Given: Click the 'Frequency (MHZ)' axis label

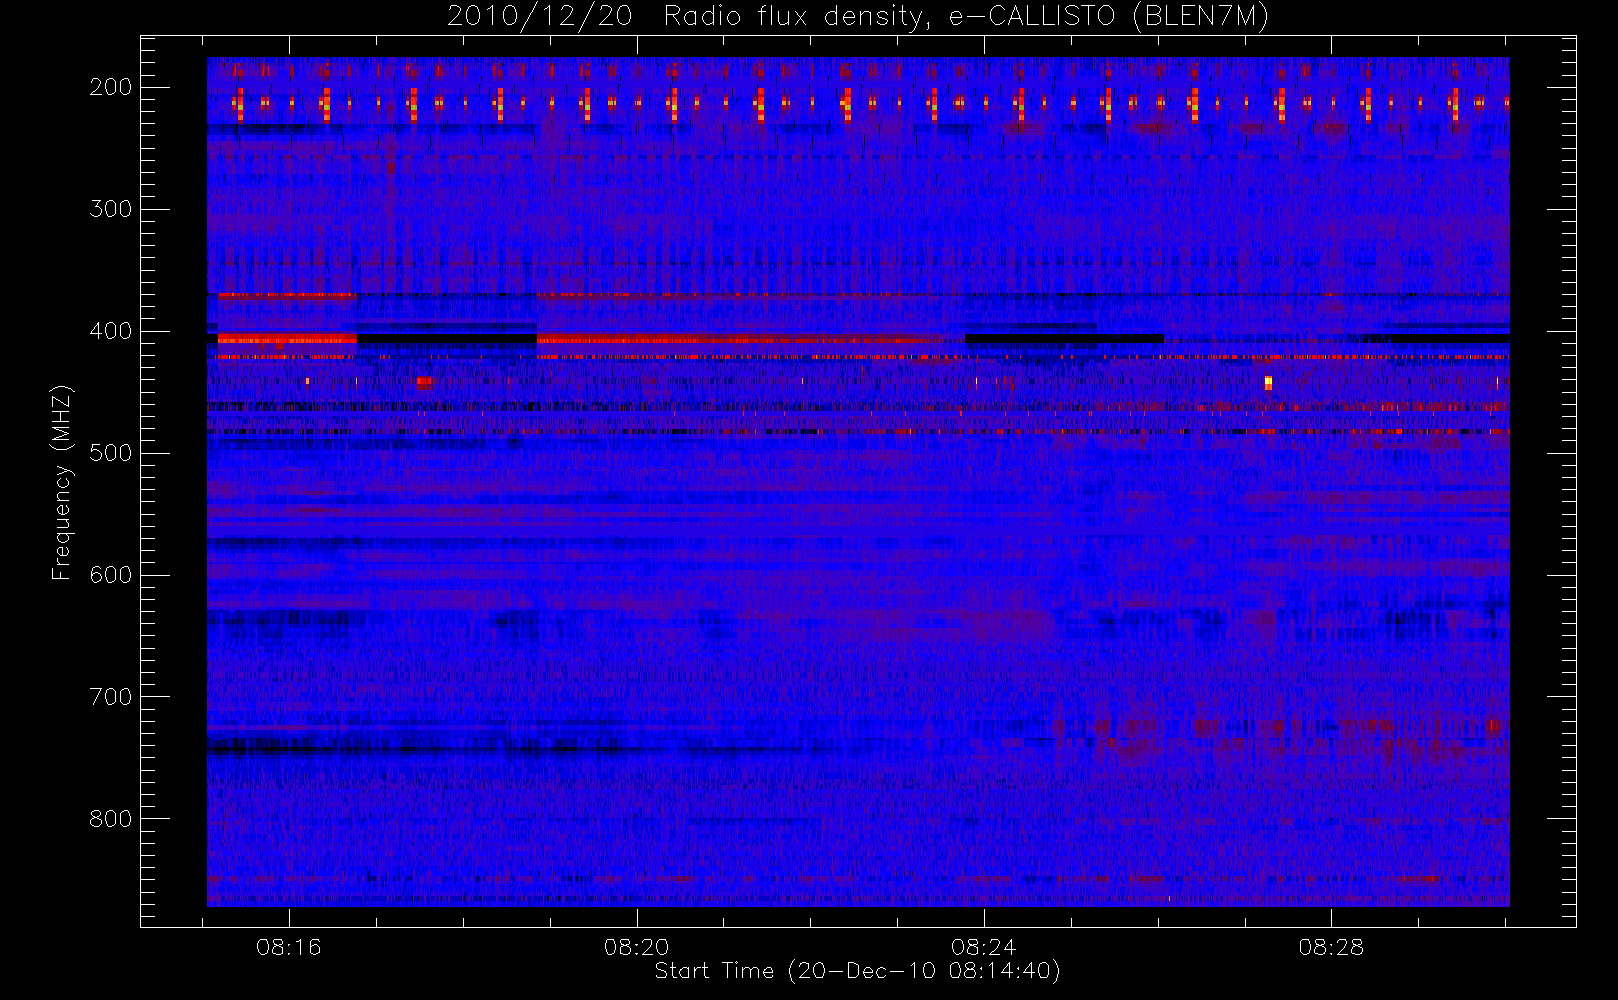Looking at the screenshot, I should (x=62, y=483).
